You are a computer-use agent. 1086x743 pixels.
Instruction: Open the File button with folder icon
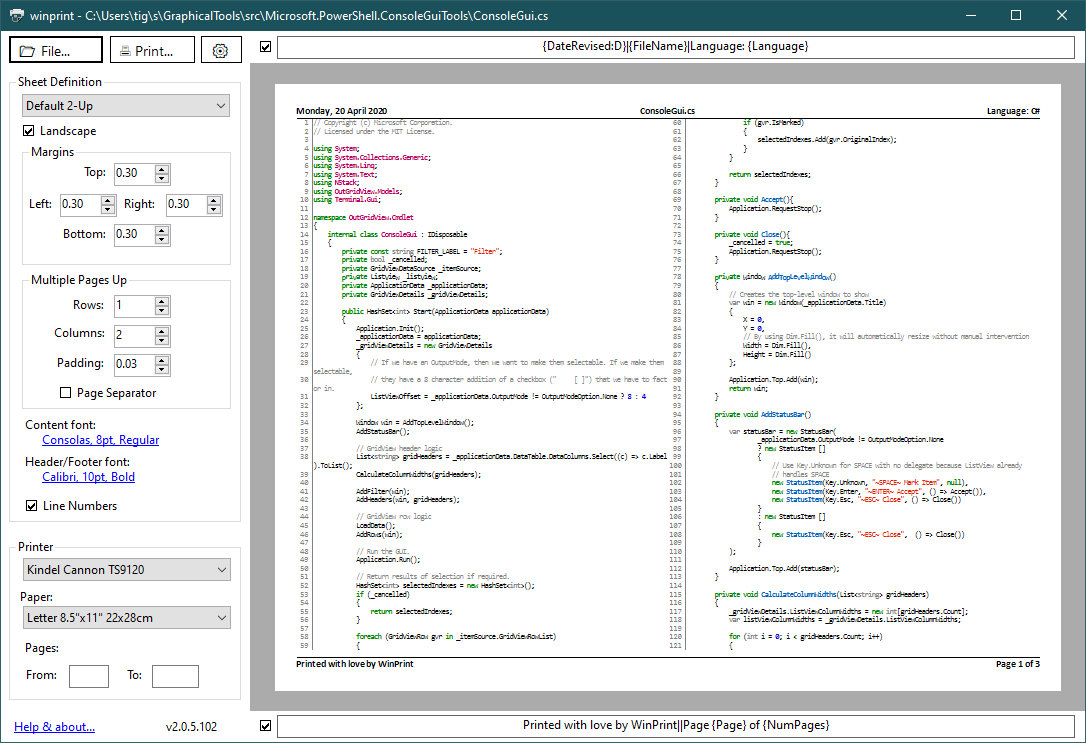point(56,50)
